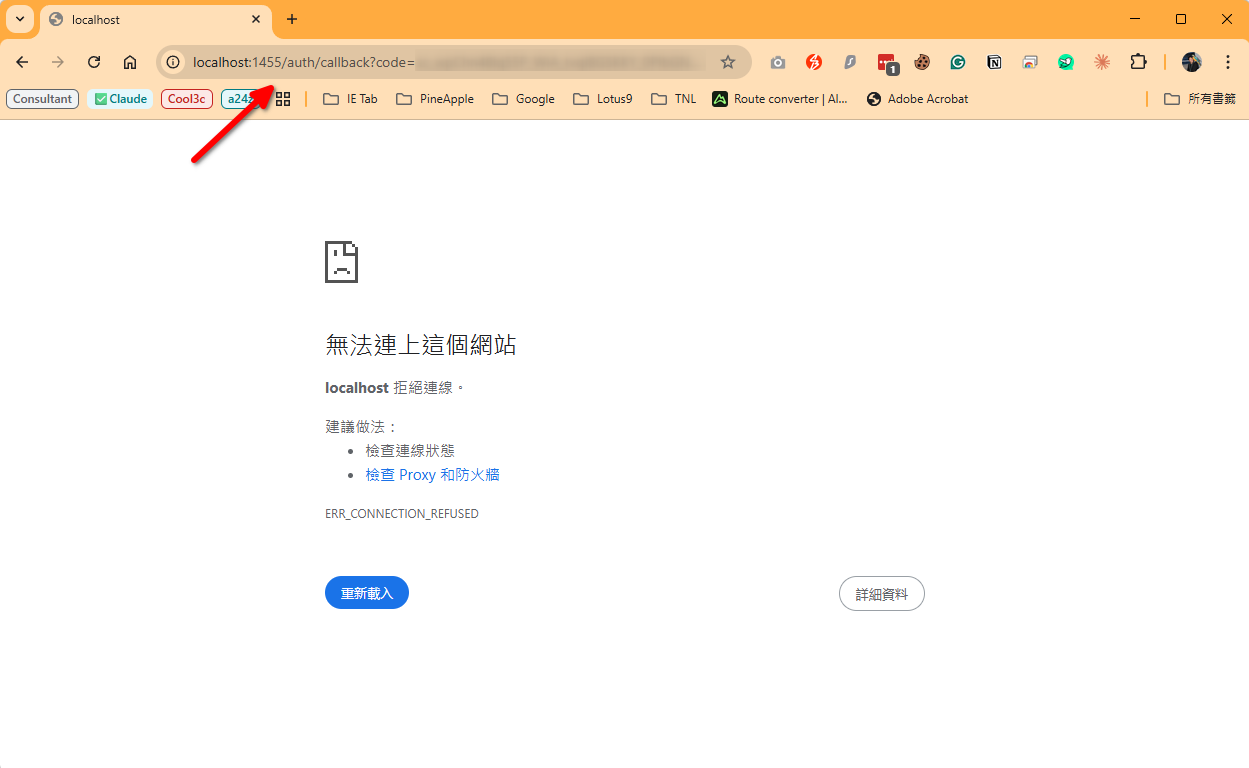Open the Route converter bookmark
The width and height of the screenshot is (1249, 768).
pyautogui.click(x=780, y=99)
